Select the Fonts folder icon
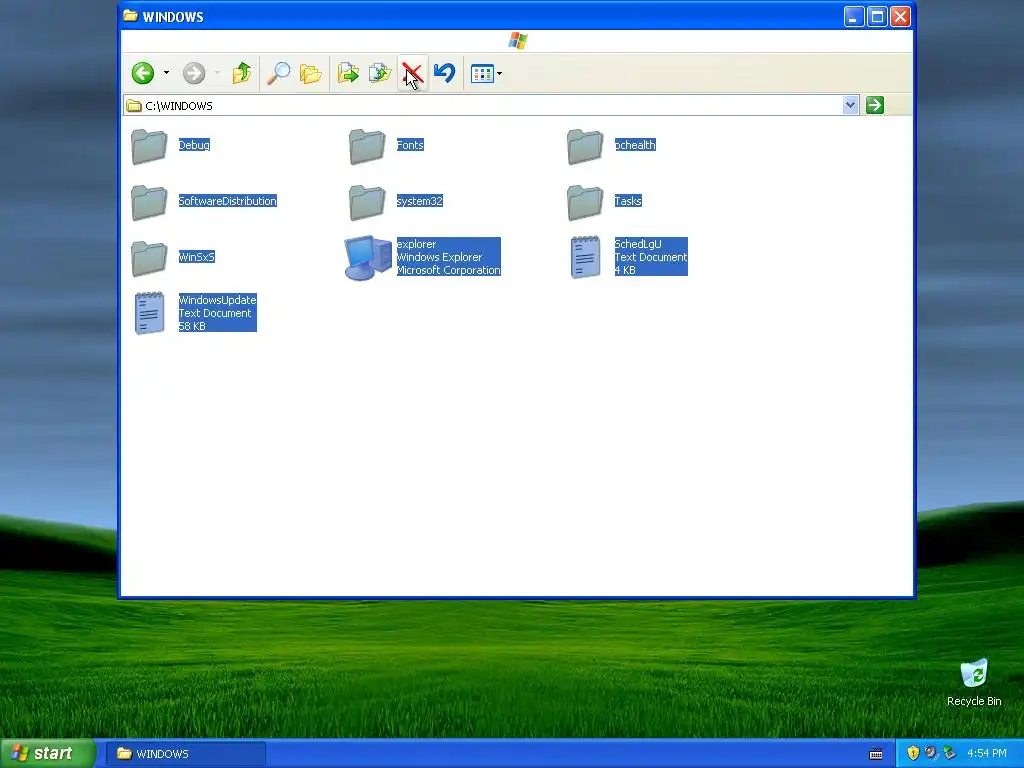The width and height of the screenshot is (1024, 768). 367,146
